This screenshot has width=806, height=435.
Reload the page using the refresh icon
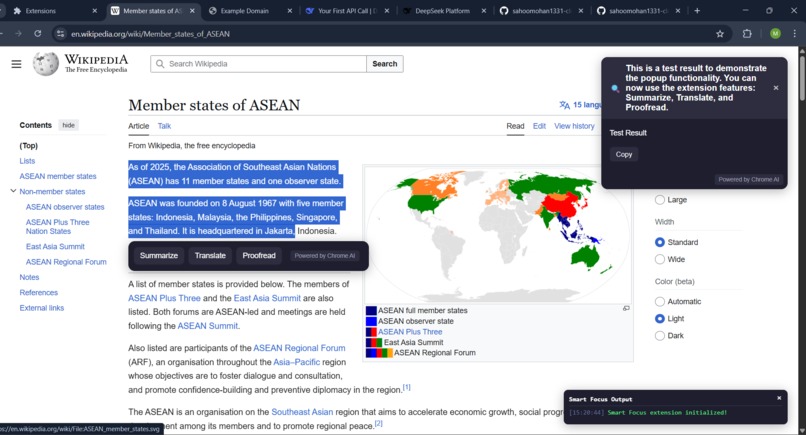[38, 33]
